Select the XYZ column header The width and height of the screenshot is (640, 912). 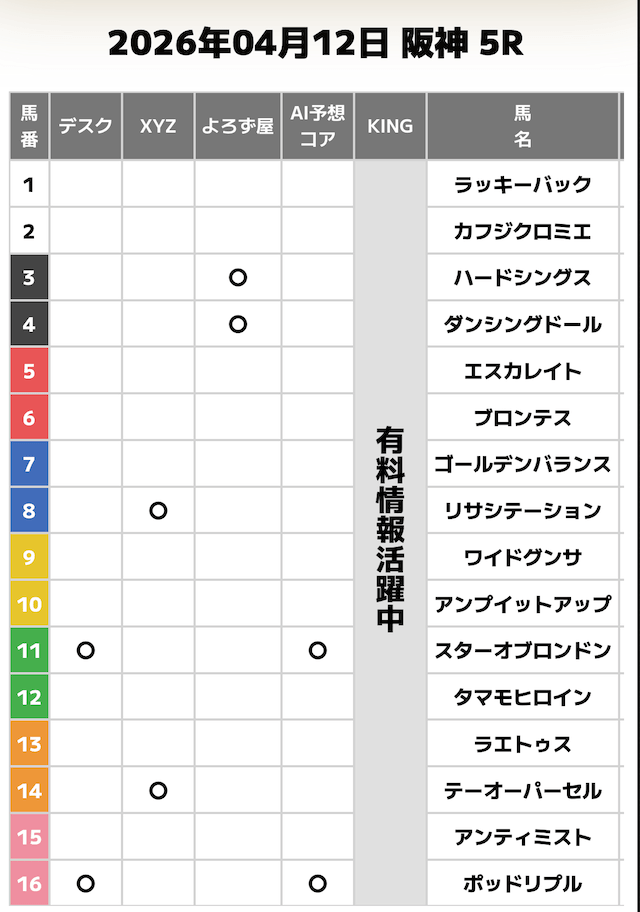coord(158,126)
